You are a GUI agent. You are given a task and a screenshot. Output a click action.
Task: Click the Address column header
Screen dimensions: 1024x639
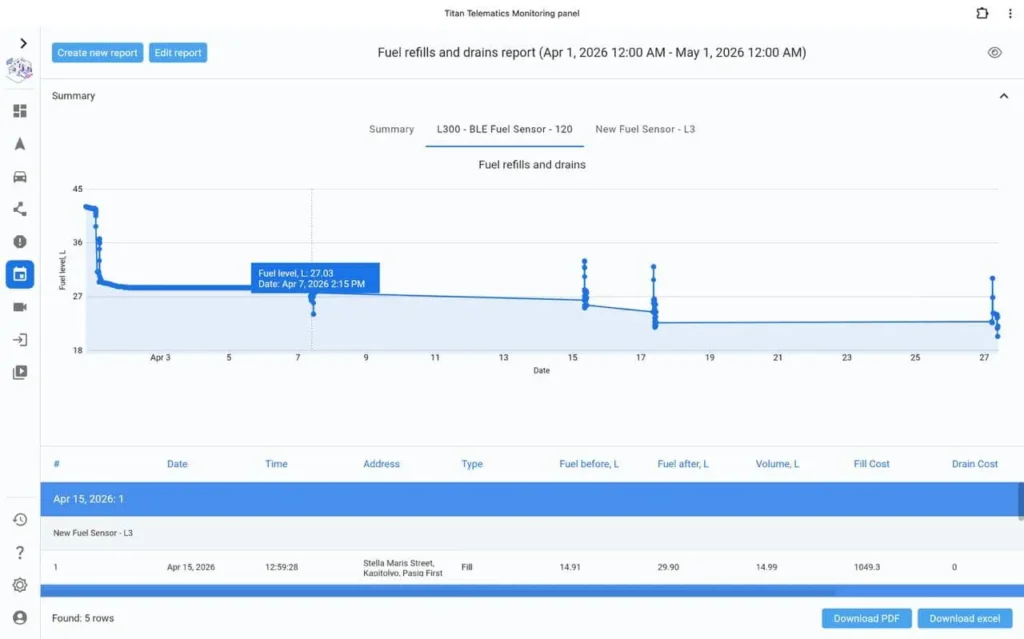(381, 464)
